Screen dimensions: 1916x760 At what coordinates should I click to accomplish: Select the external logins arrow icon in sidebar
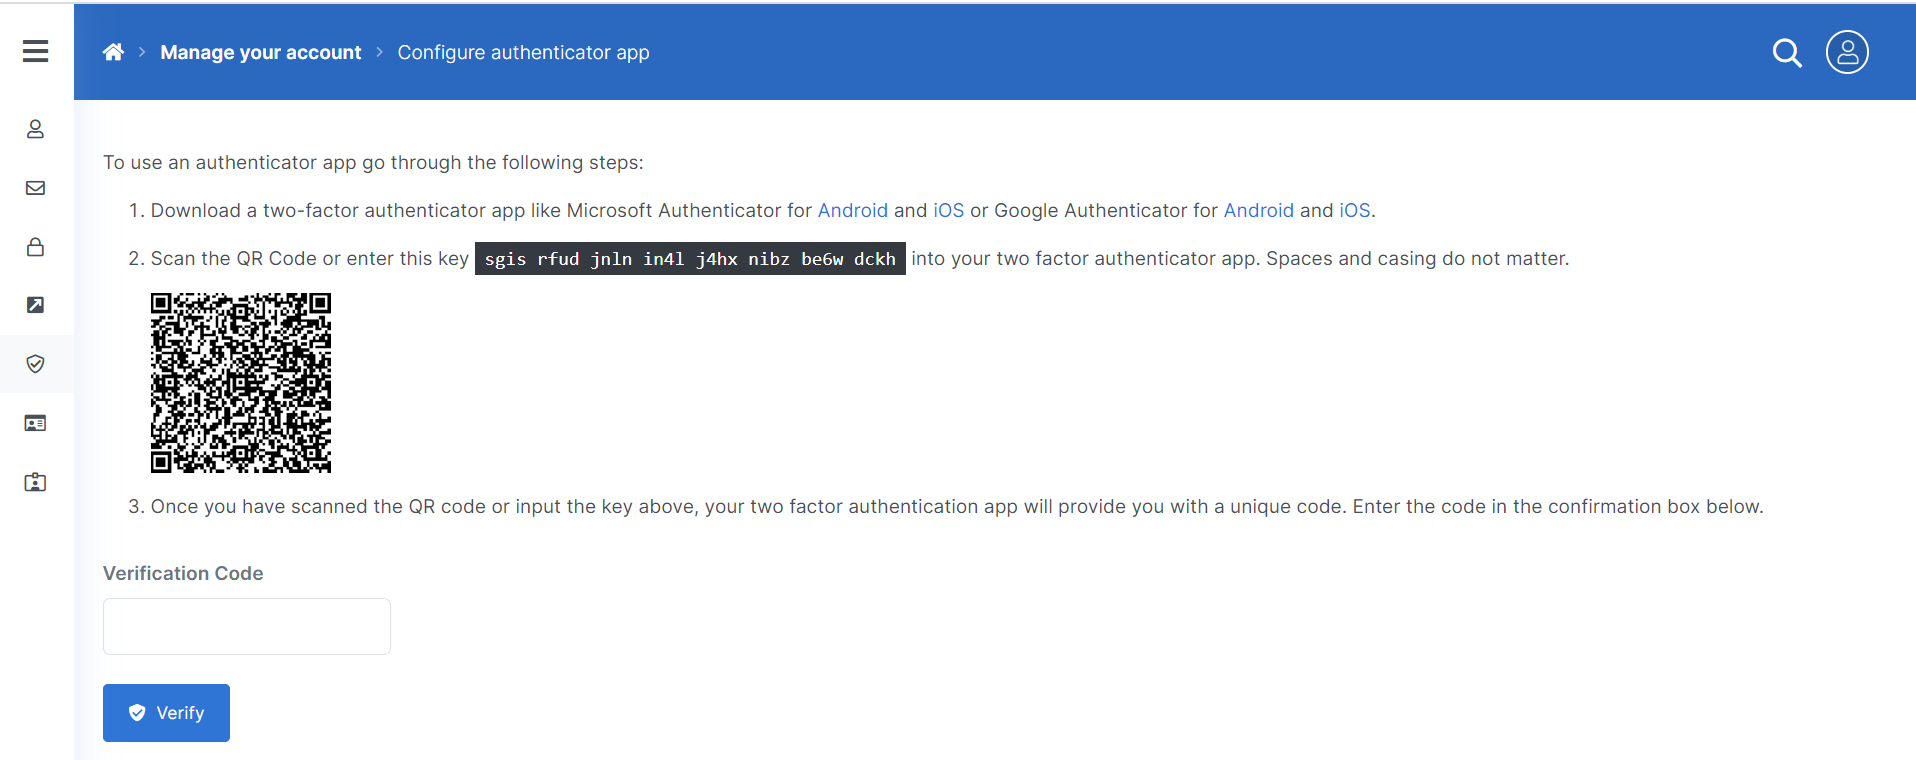pos(36,305)
